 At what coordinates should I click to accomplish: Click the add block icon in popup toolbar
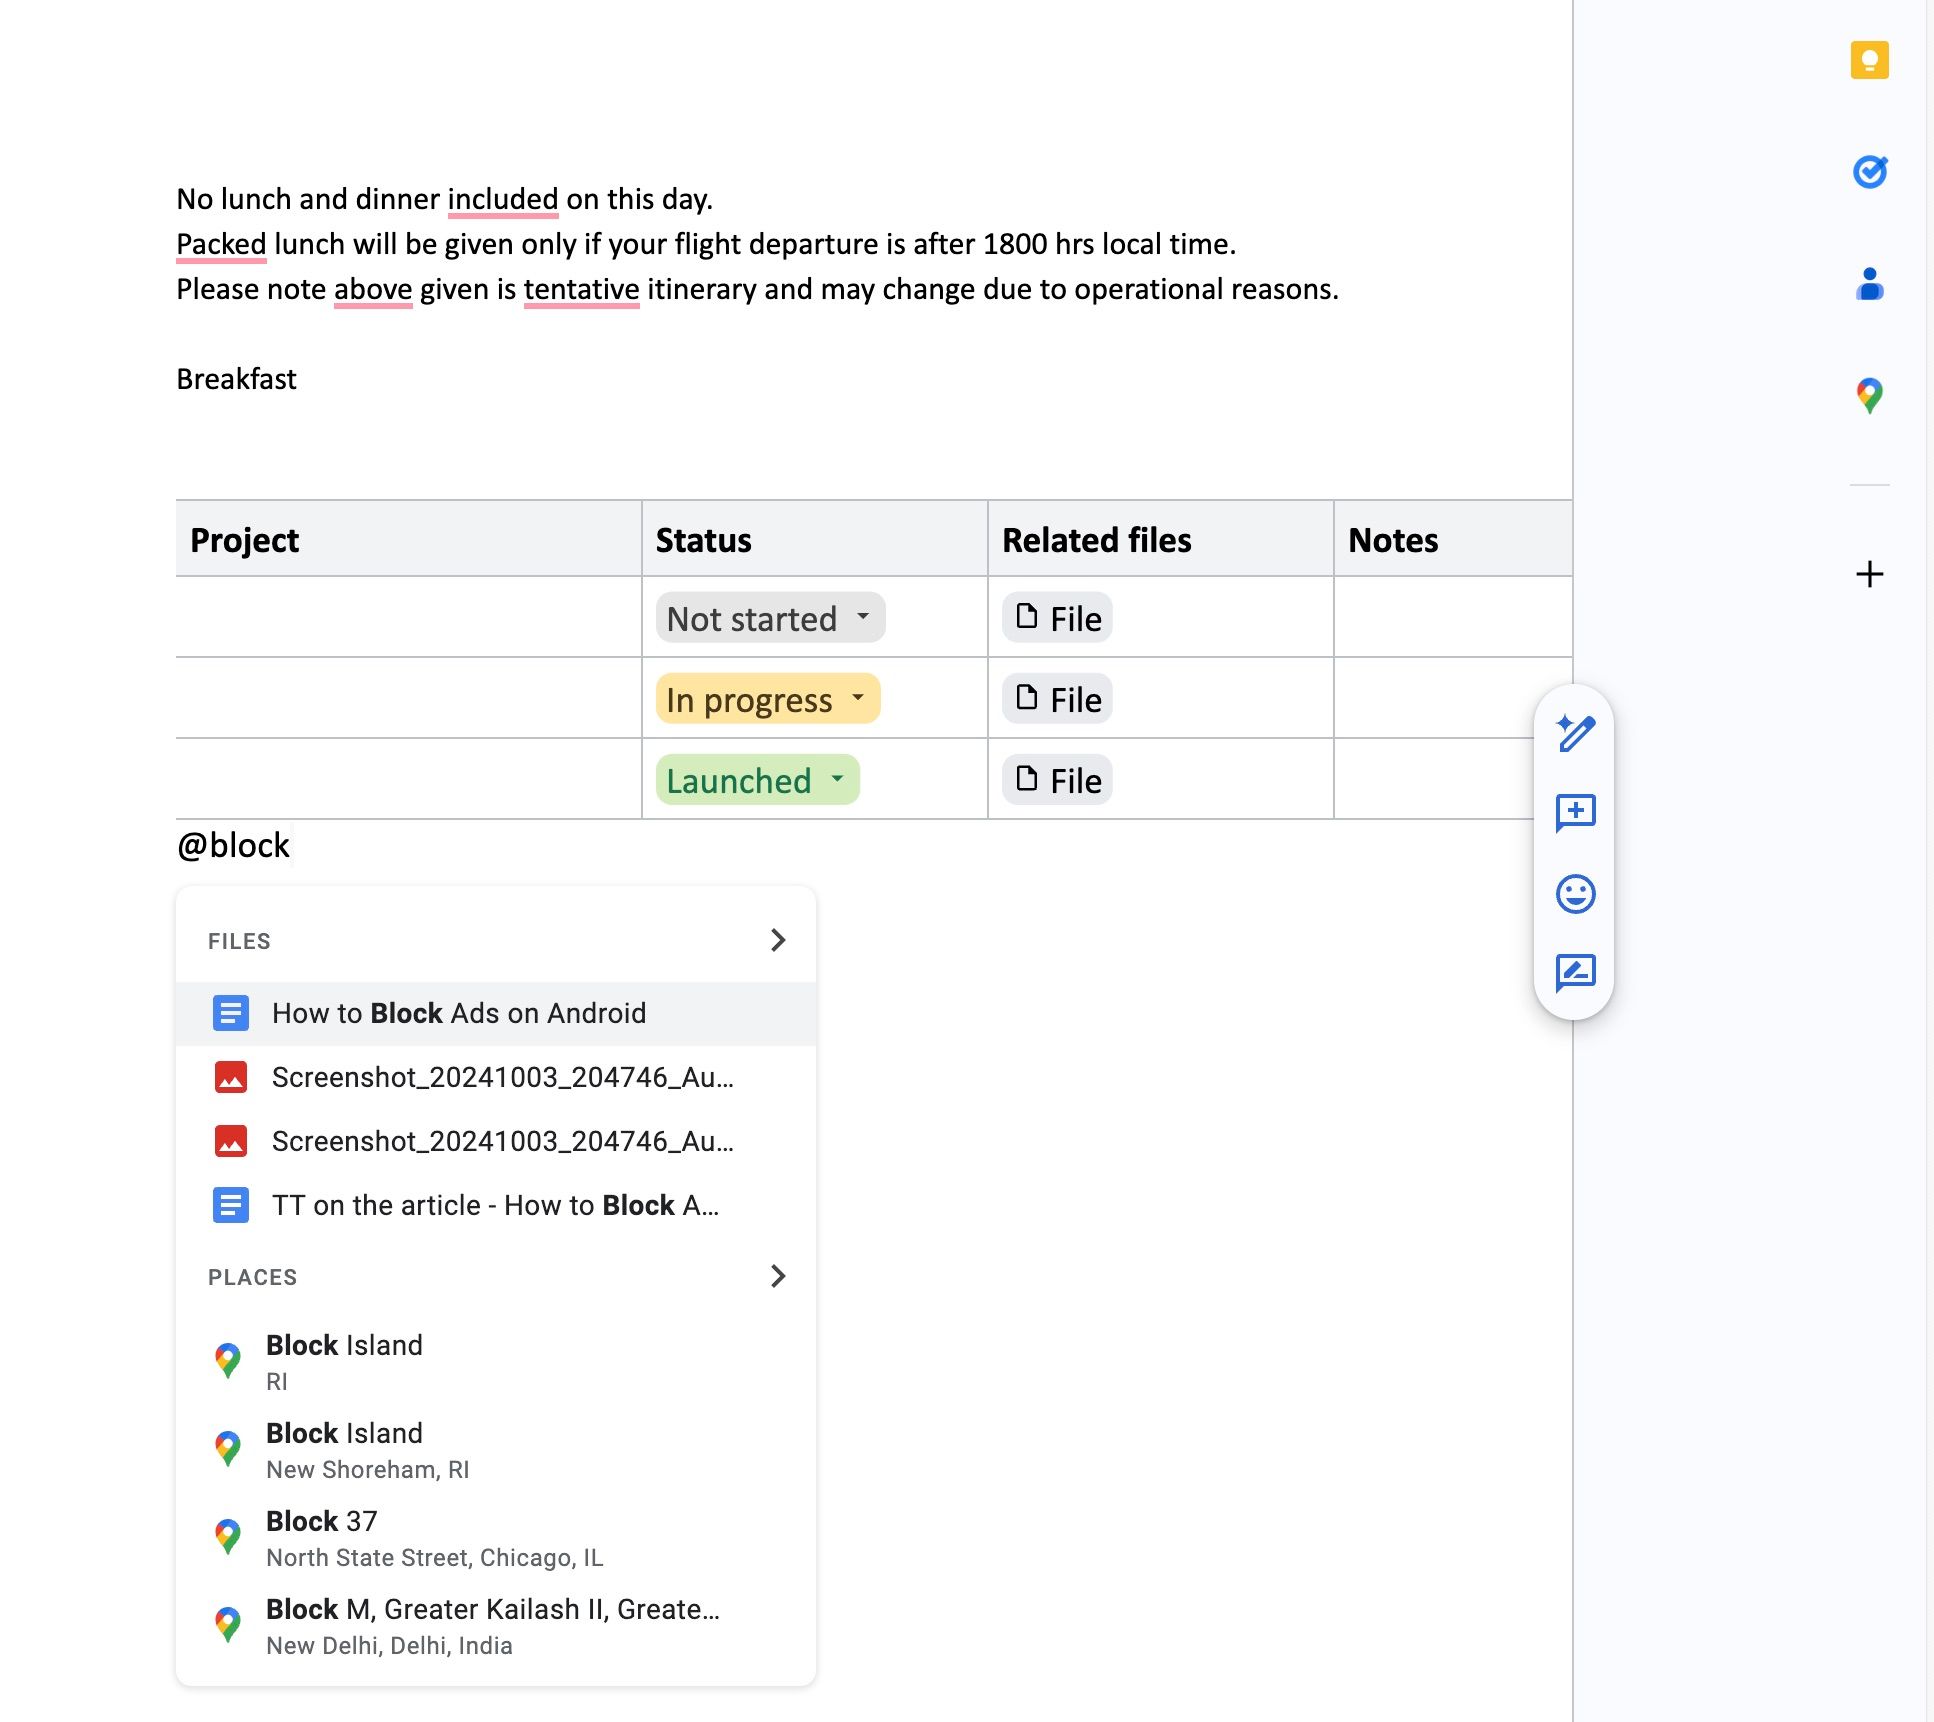point(1573,811)
